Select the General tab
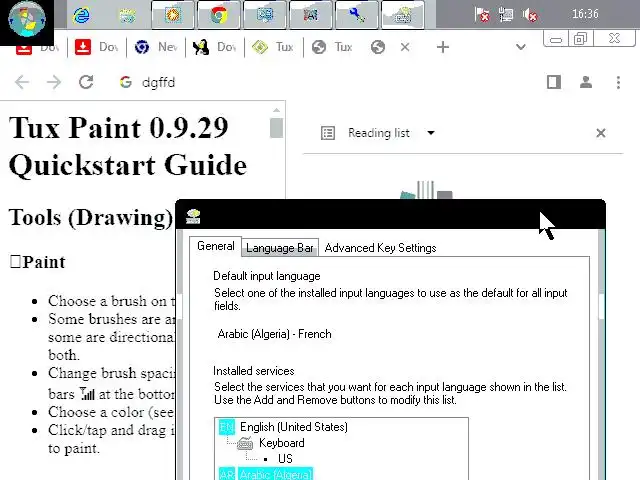The width and height of the screenshot is (640, 480). 216,246
